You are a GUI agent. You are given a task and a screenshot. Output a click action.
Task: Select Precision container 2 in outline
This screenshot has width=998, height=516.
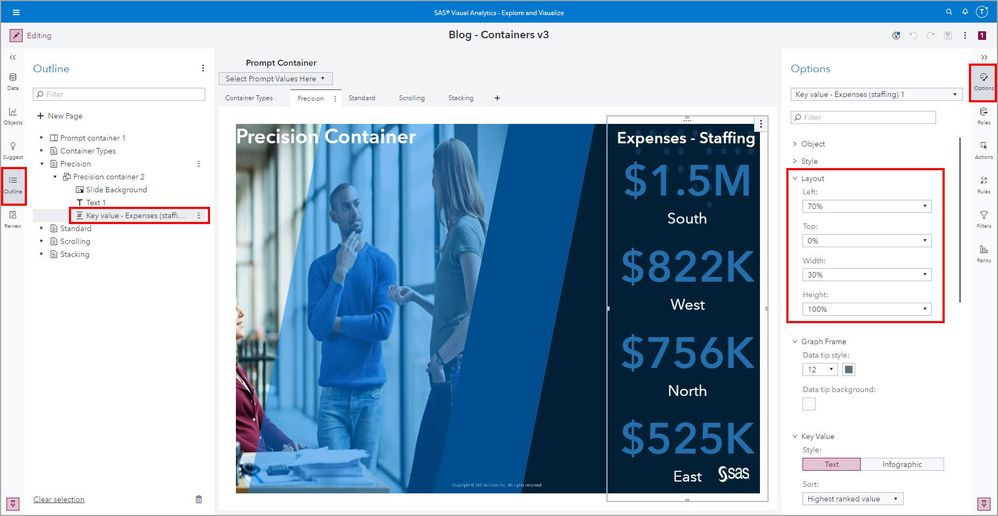pos(109,177)
